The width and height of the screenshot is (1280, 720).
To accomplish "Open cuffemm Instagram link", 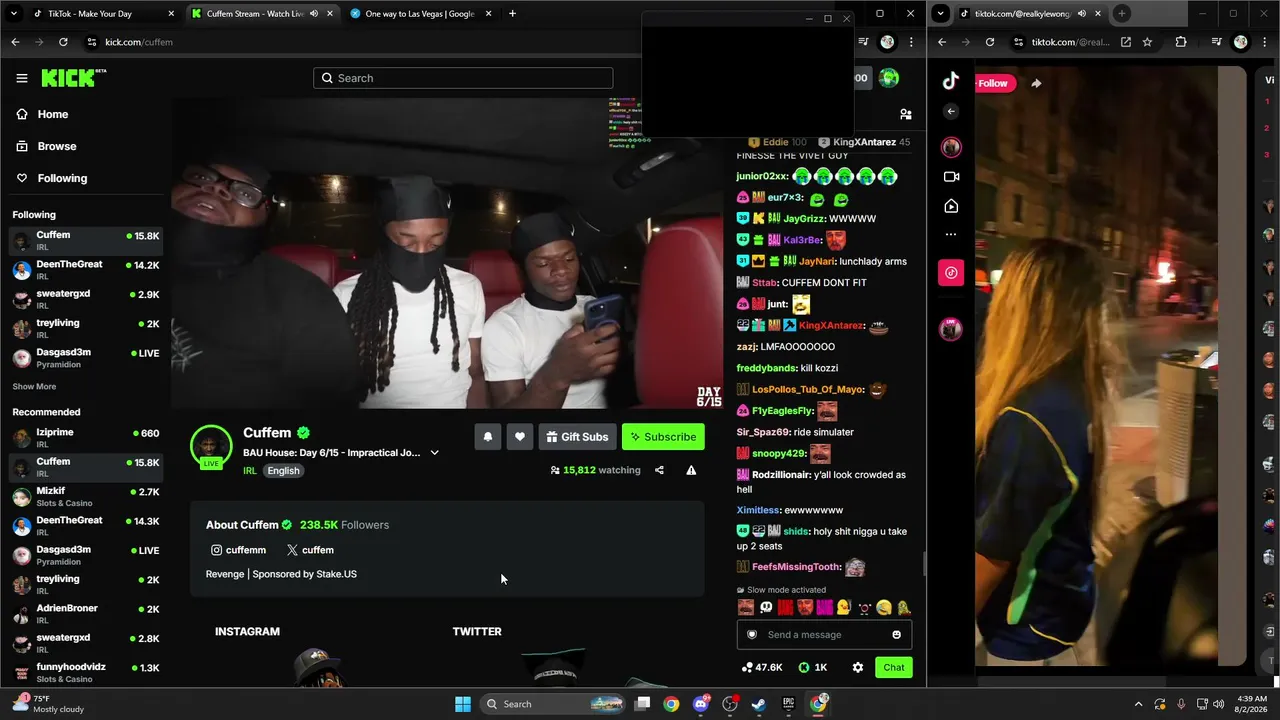I will pos(238,550).
